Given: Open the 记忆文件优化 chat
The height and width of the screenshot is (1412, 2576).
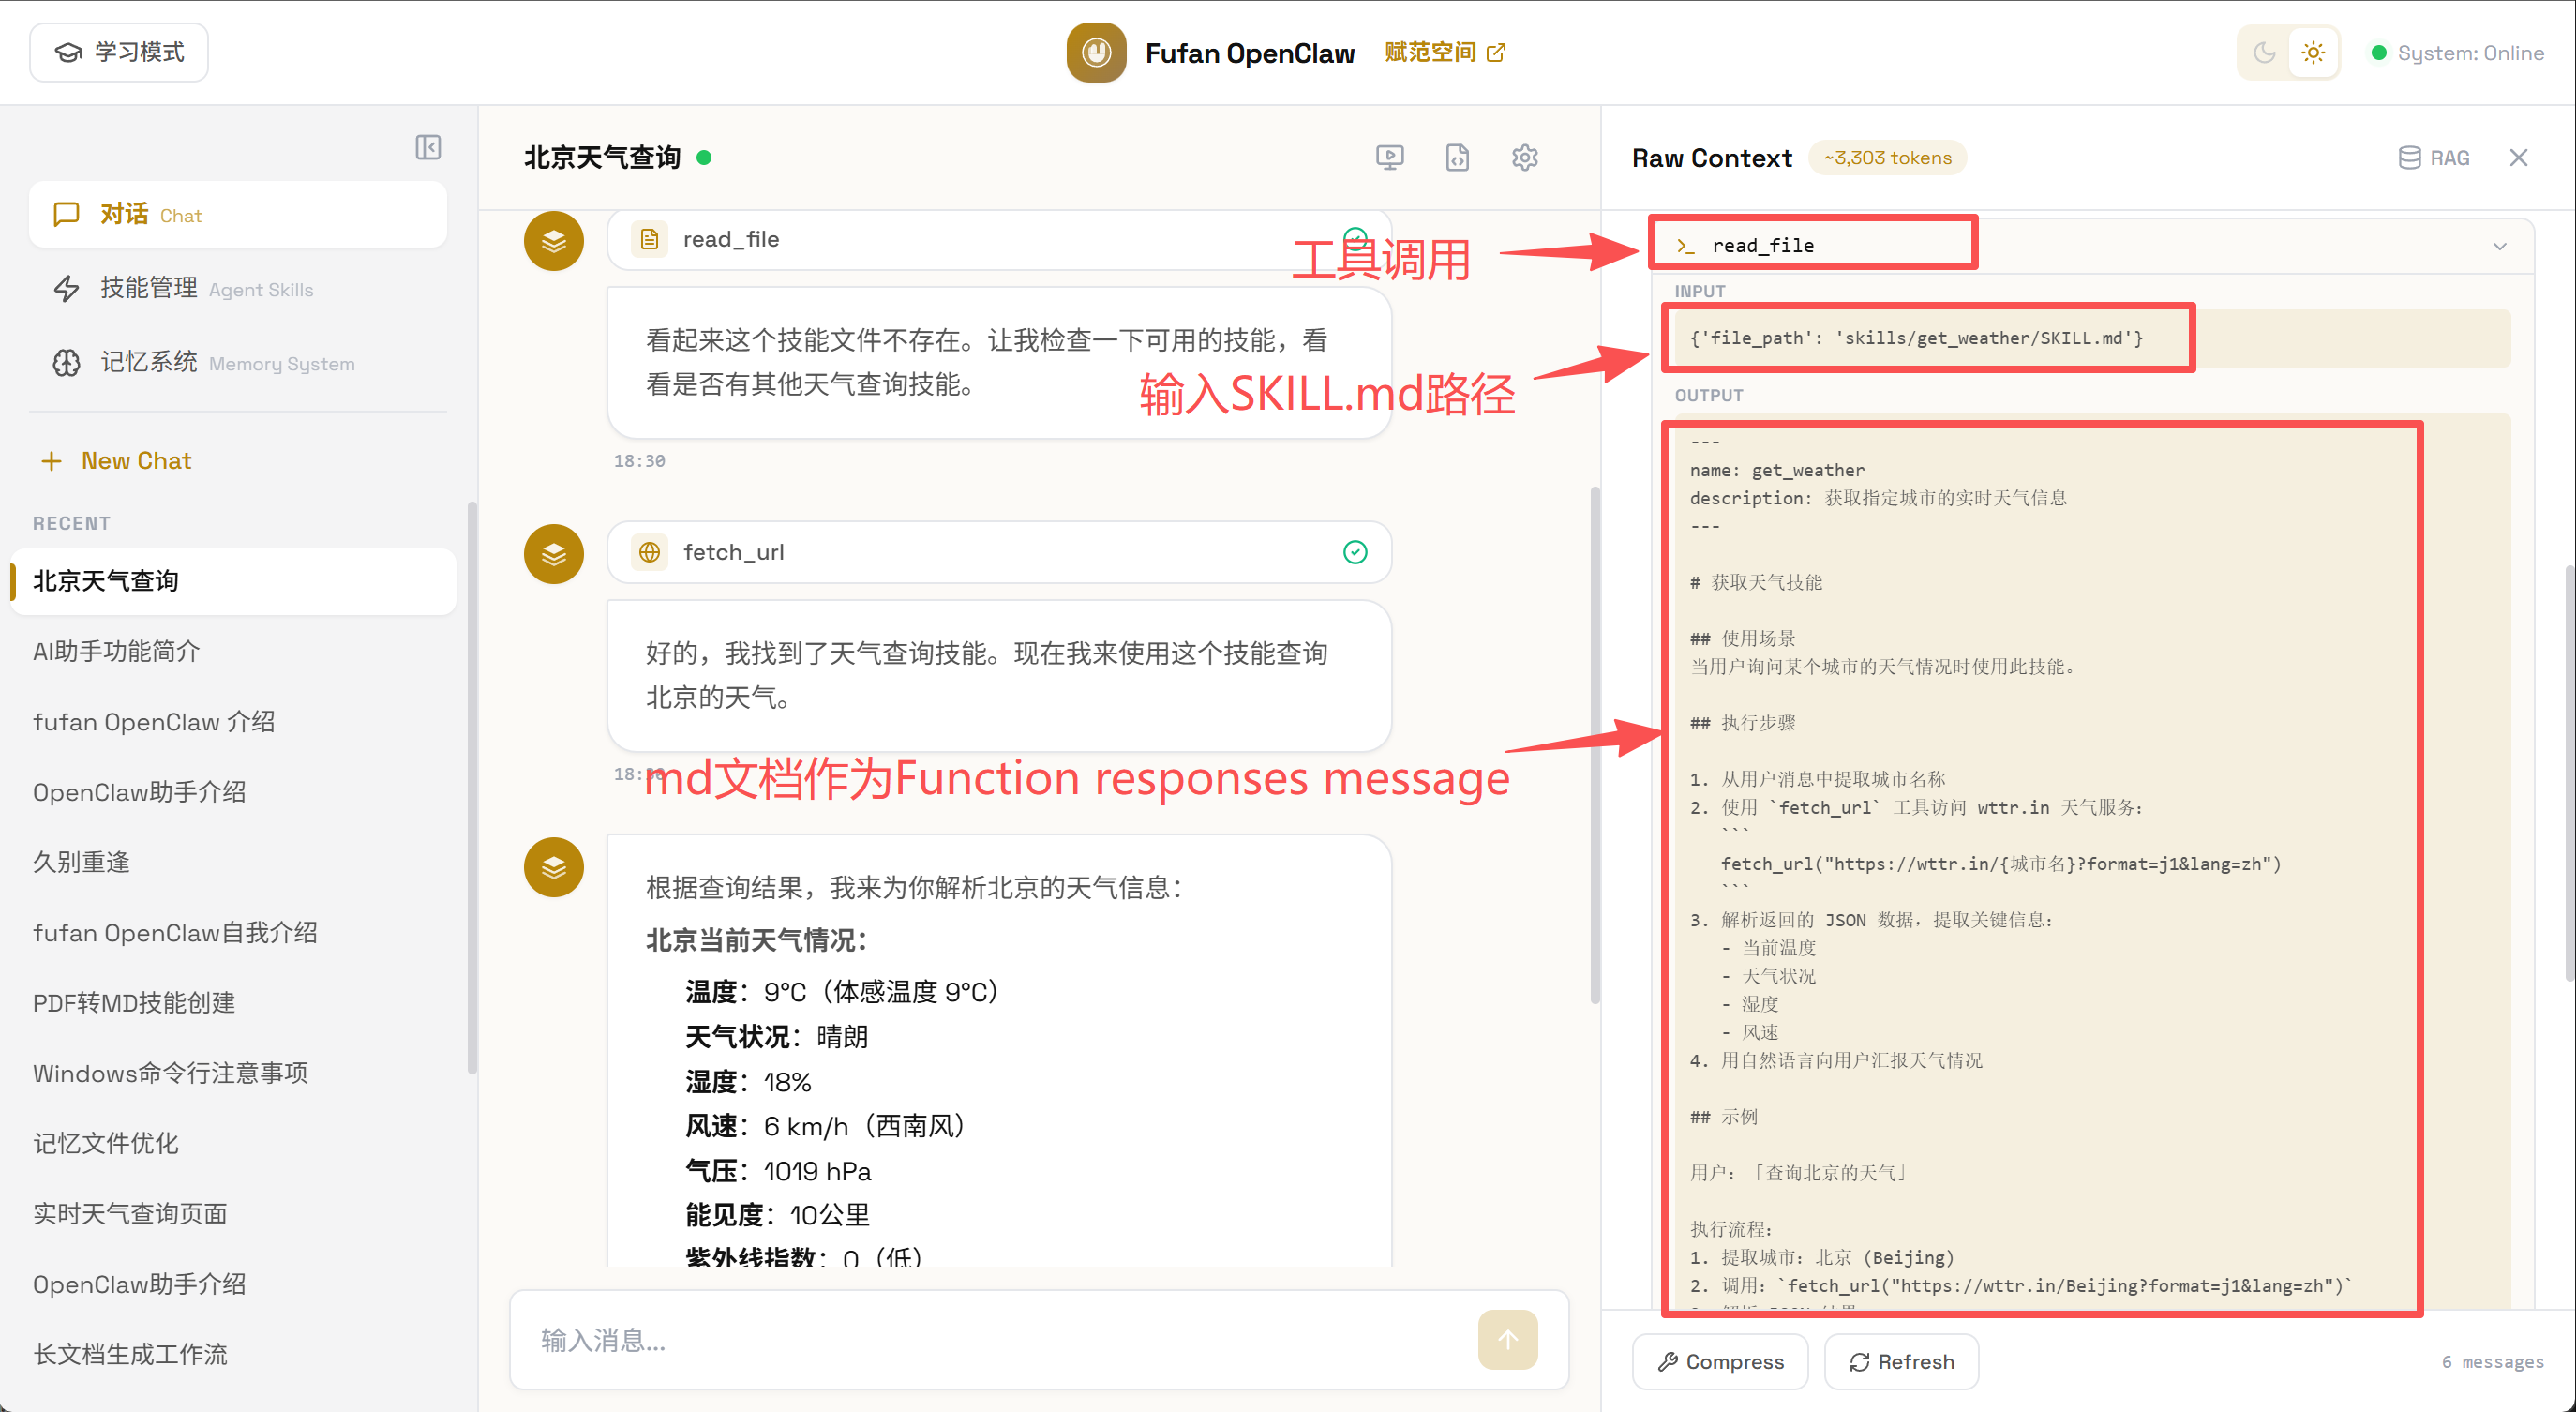Looking at the screenshot, I should coord(233,1144).
